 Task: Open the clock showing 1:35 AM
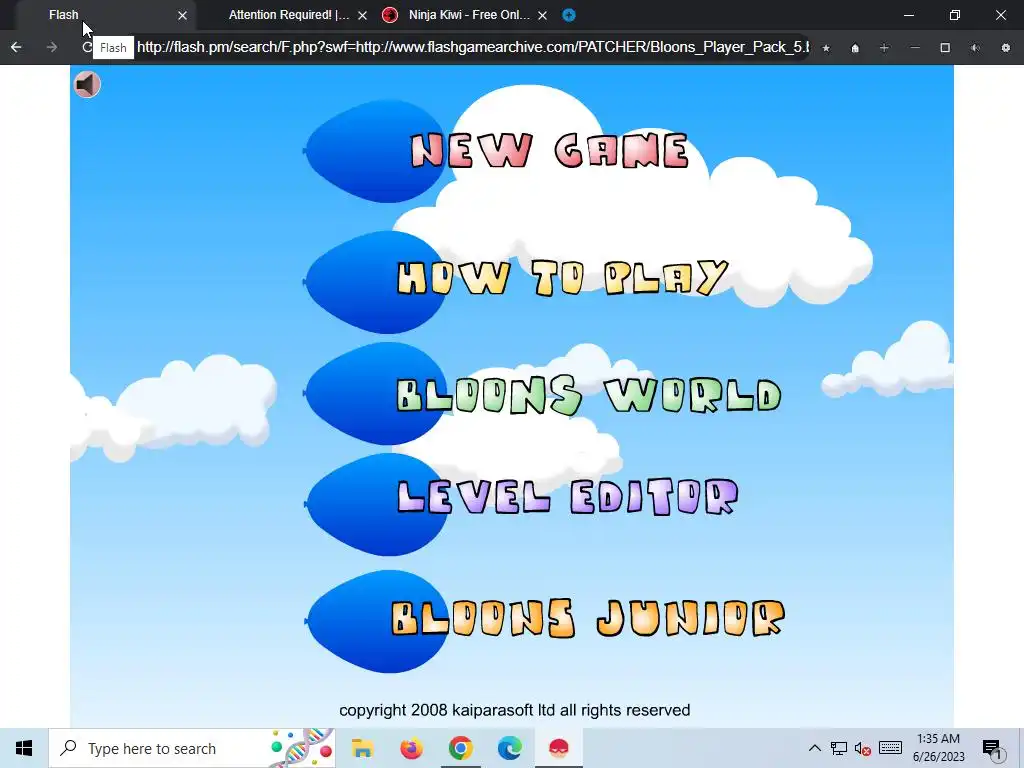coord(938,748)
